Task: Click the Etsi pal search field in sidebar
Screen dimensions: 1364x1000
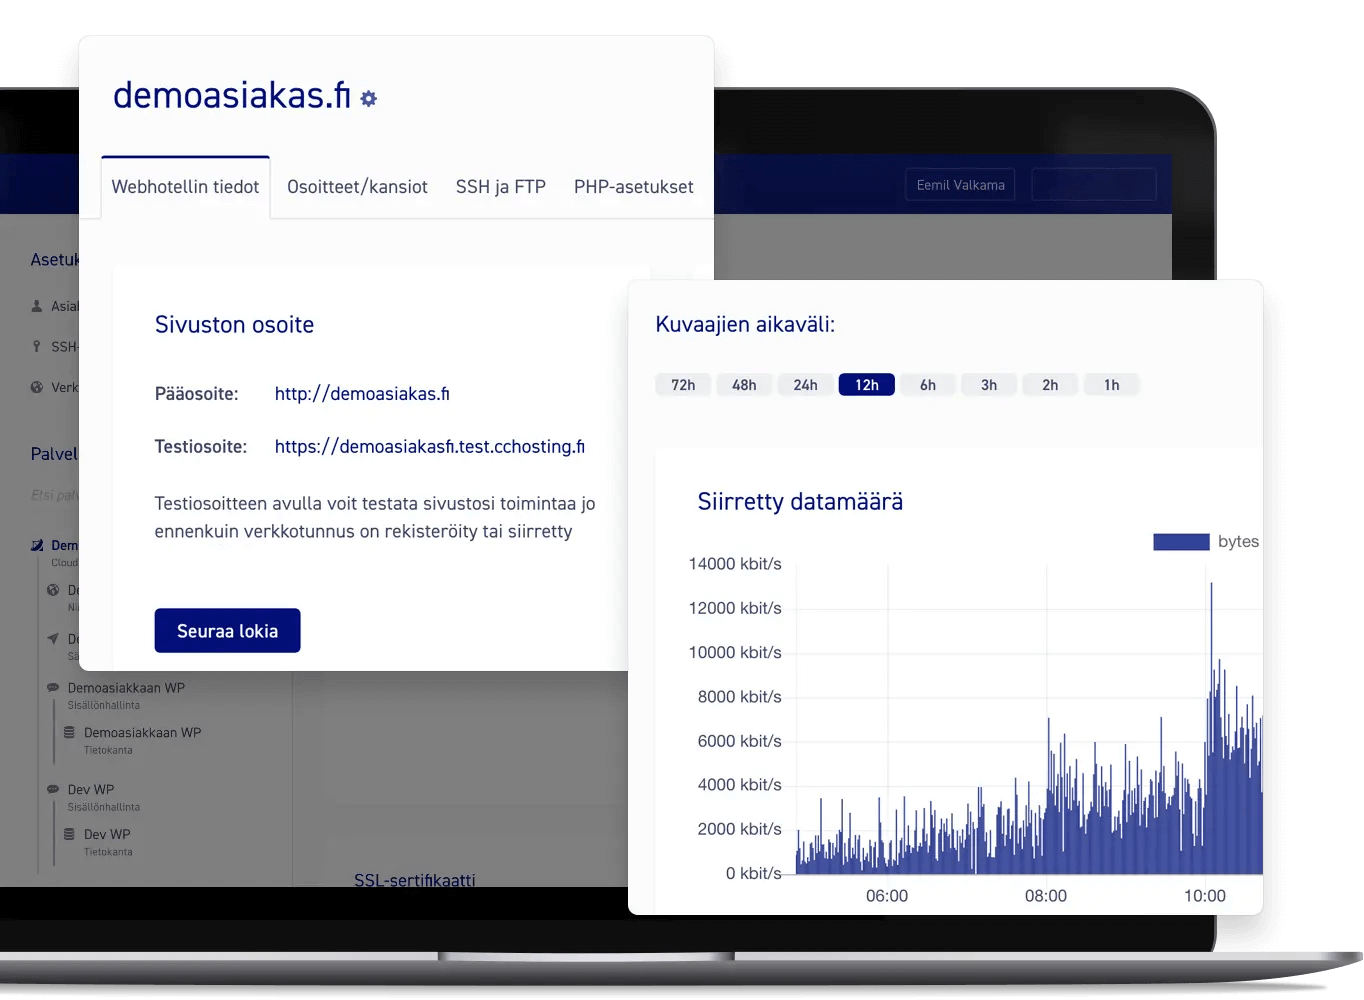Action: coord(55,495)
